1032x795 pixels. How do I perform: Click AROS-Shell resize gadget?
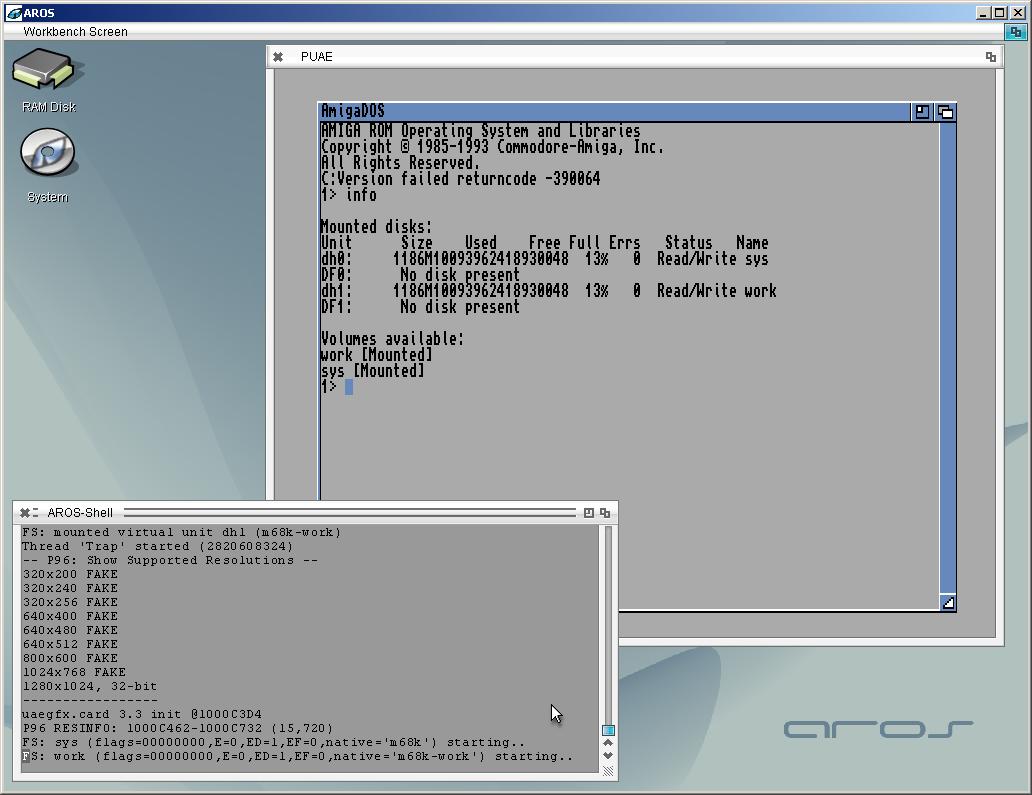click(608, 771)
